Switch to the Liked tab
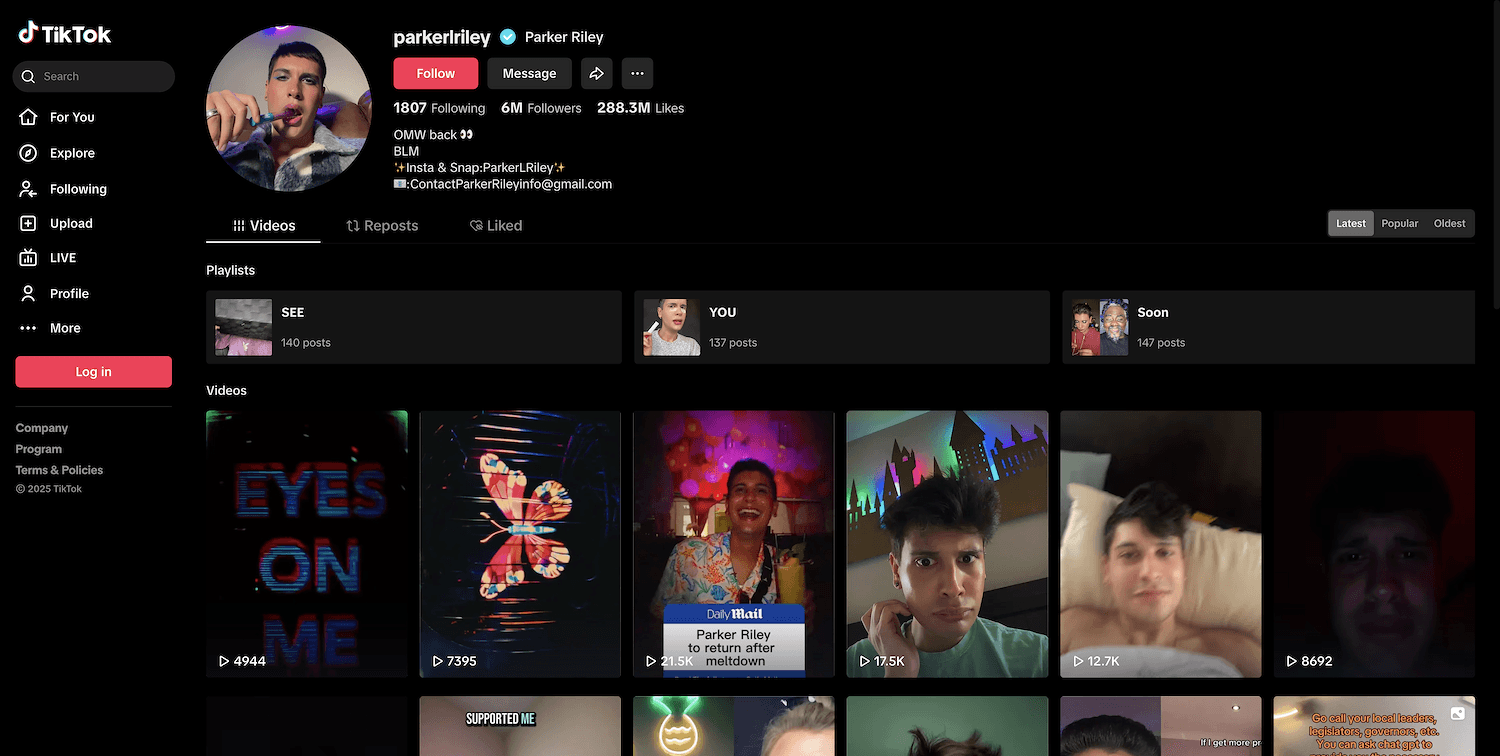1500x756 pixels. [x=496, y=226]
